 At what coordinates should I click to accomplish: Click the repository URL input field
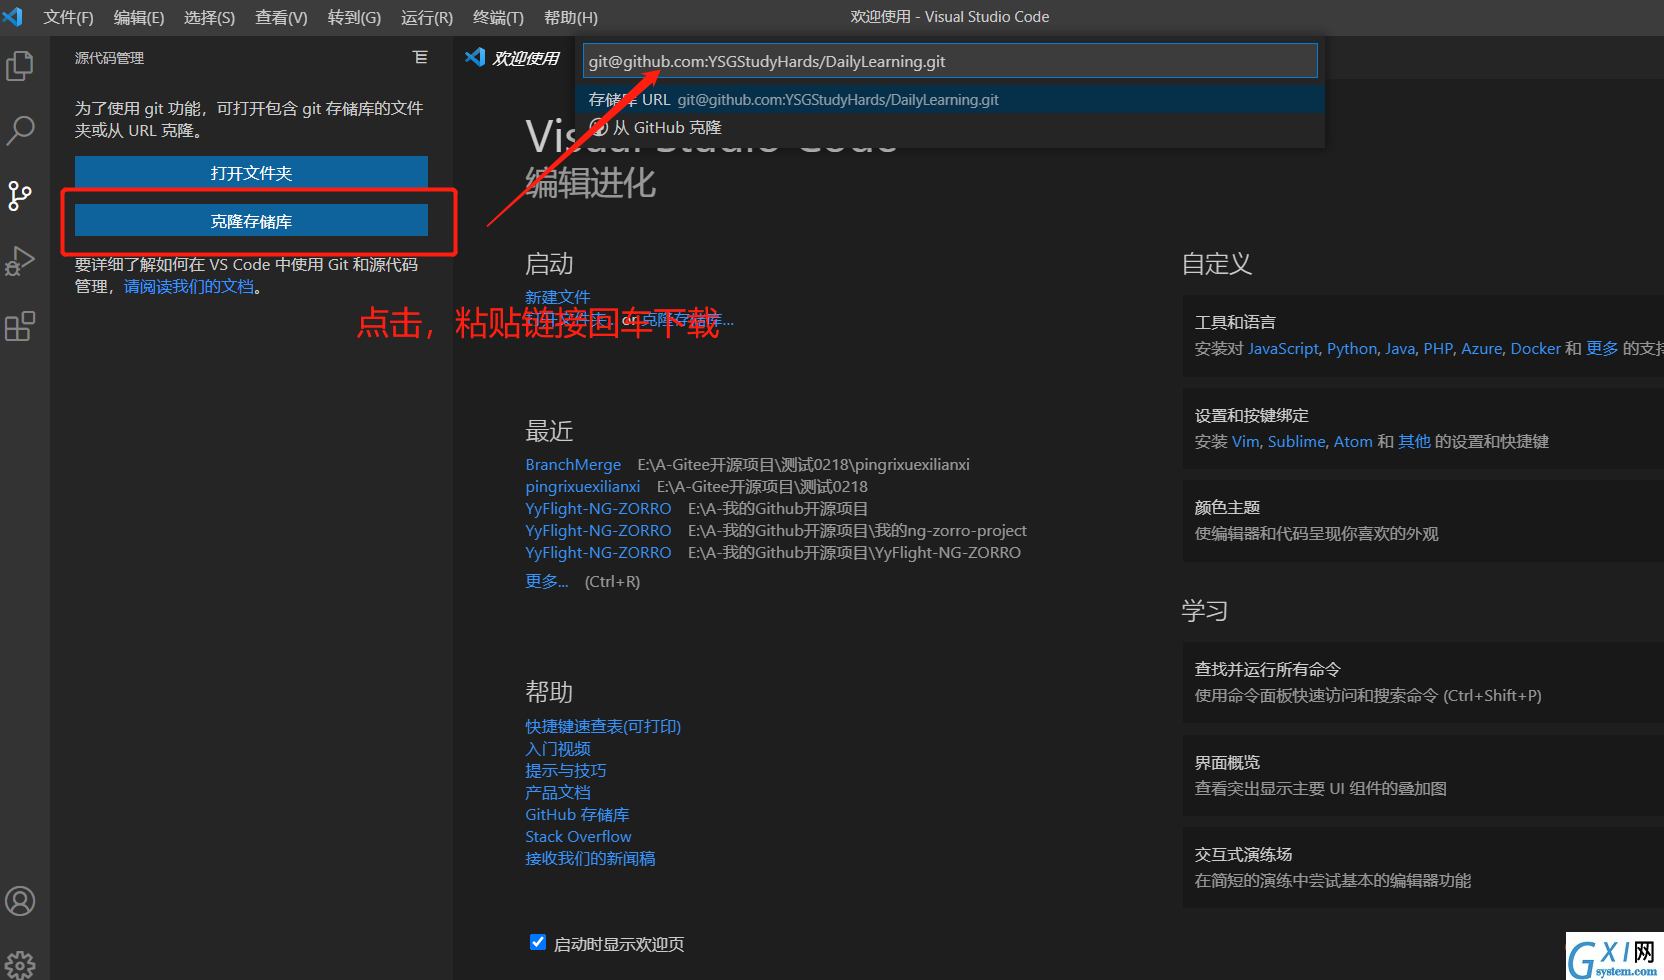pos(950,61)
